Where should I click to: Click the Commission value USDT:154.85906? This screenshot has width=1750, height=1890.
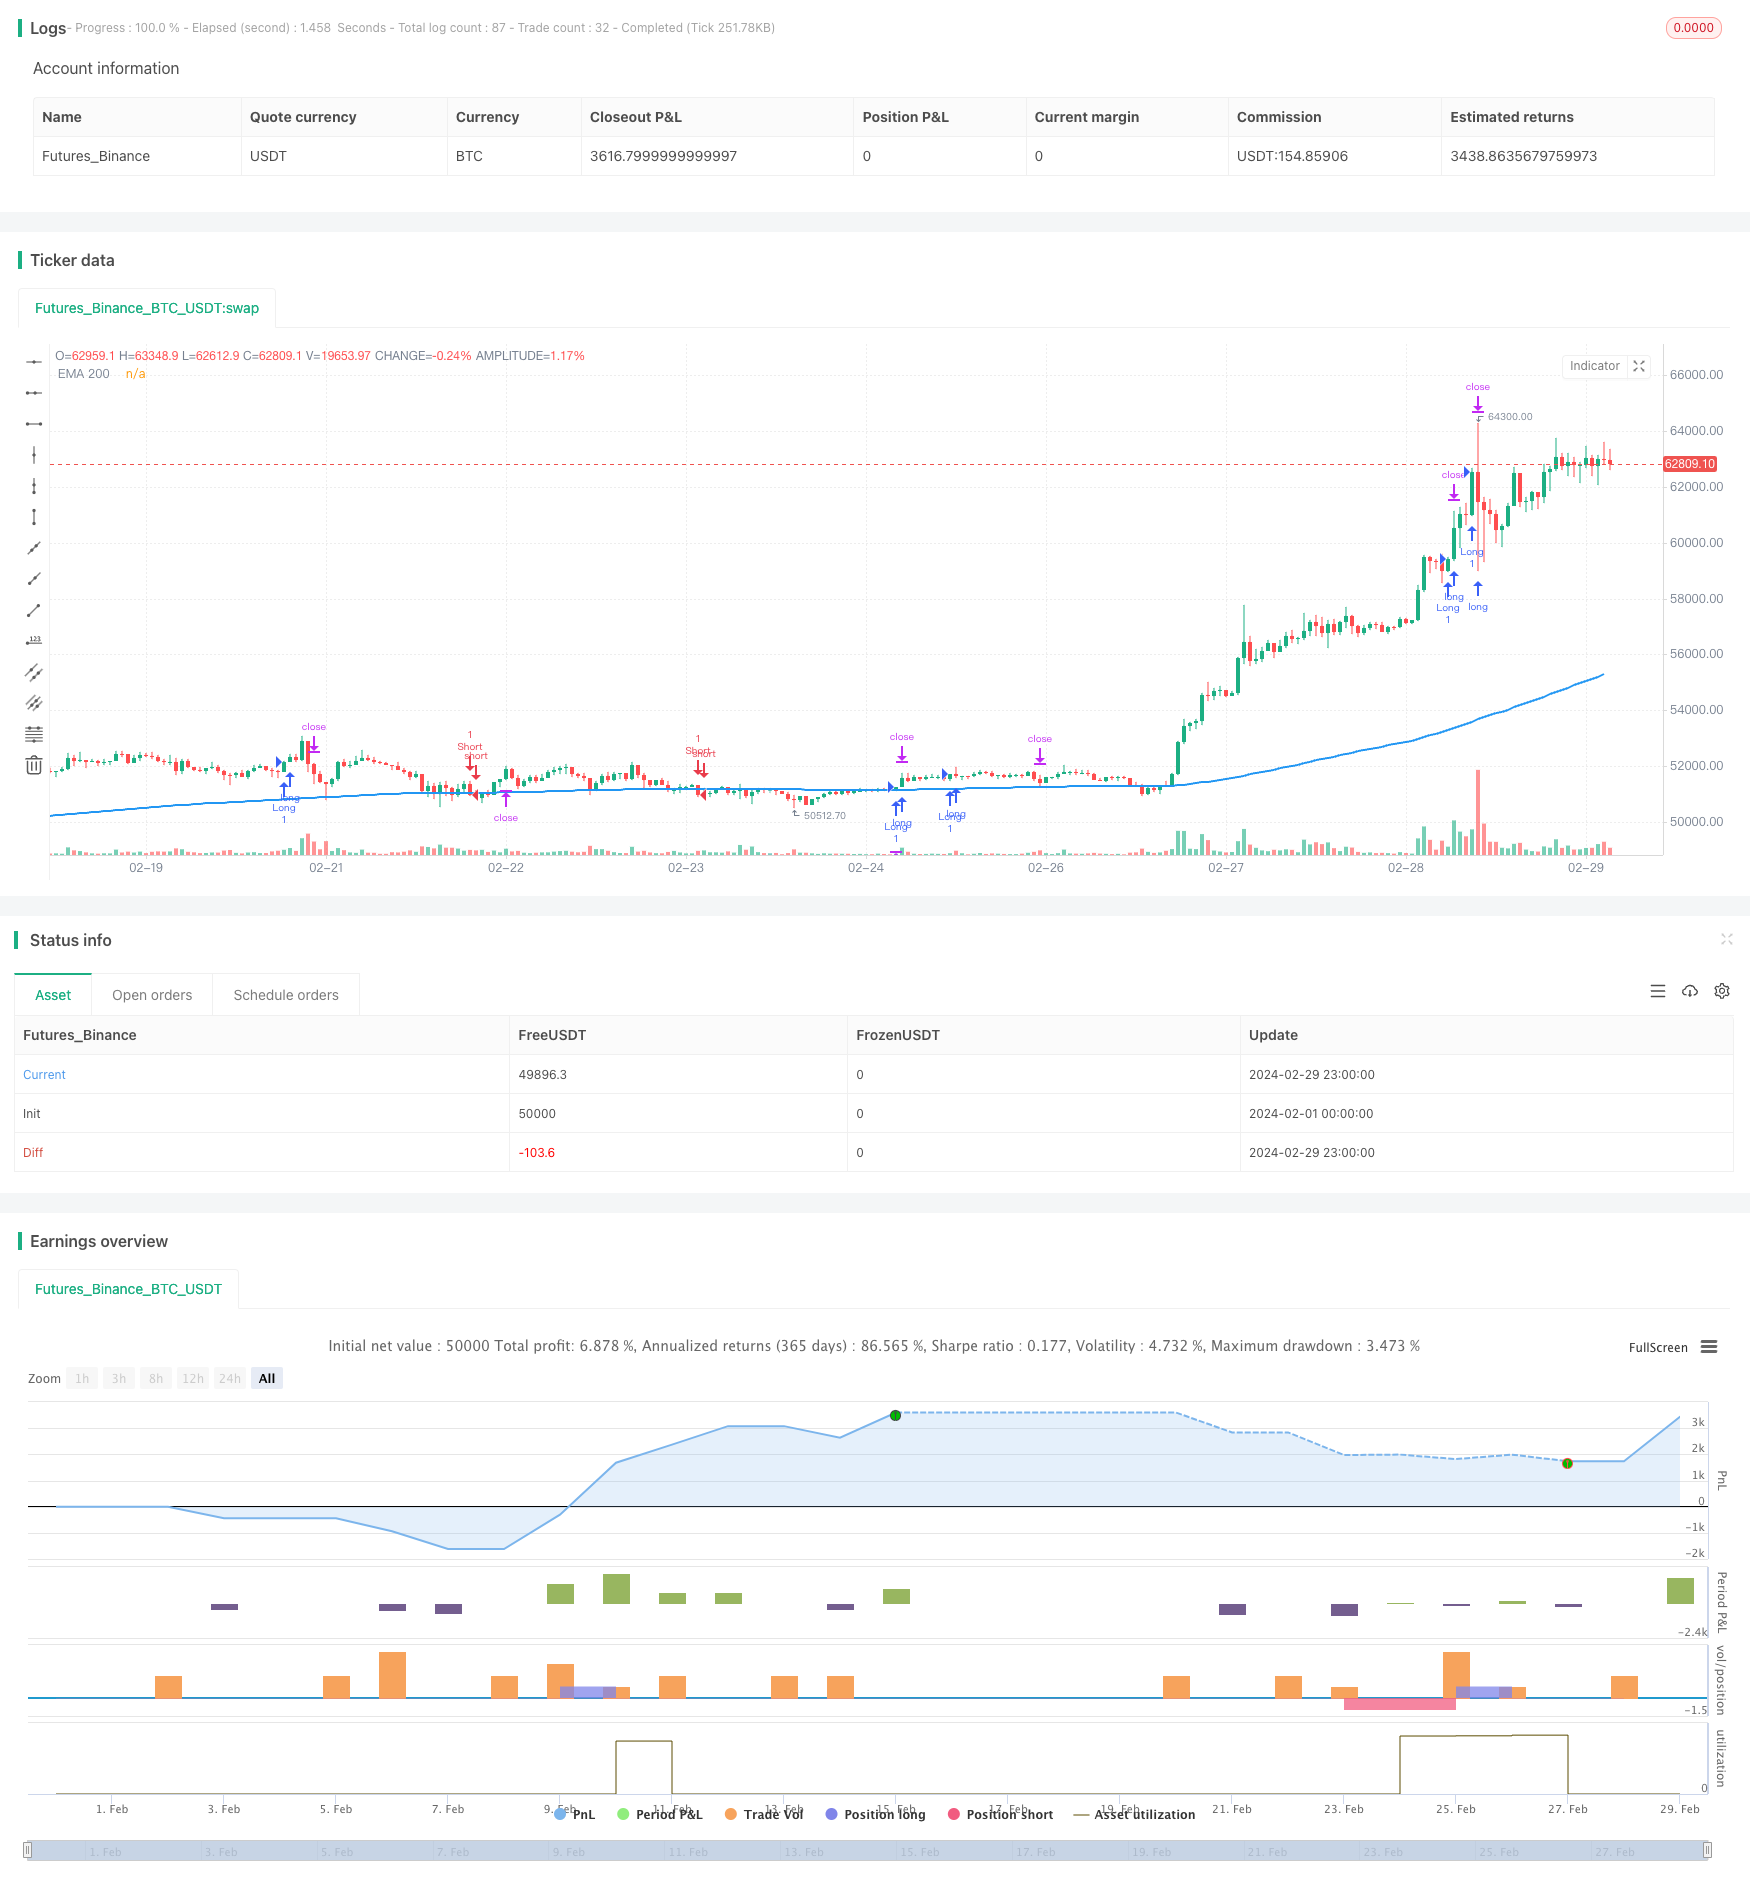[1292, 156]
